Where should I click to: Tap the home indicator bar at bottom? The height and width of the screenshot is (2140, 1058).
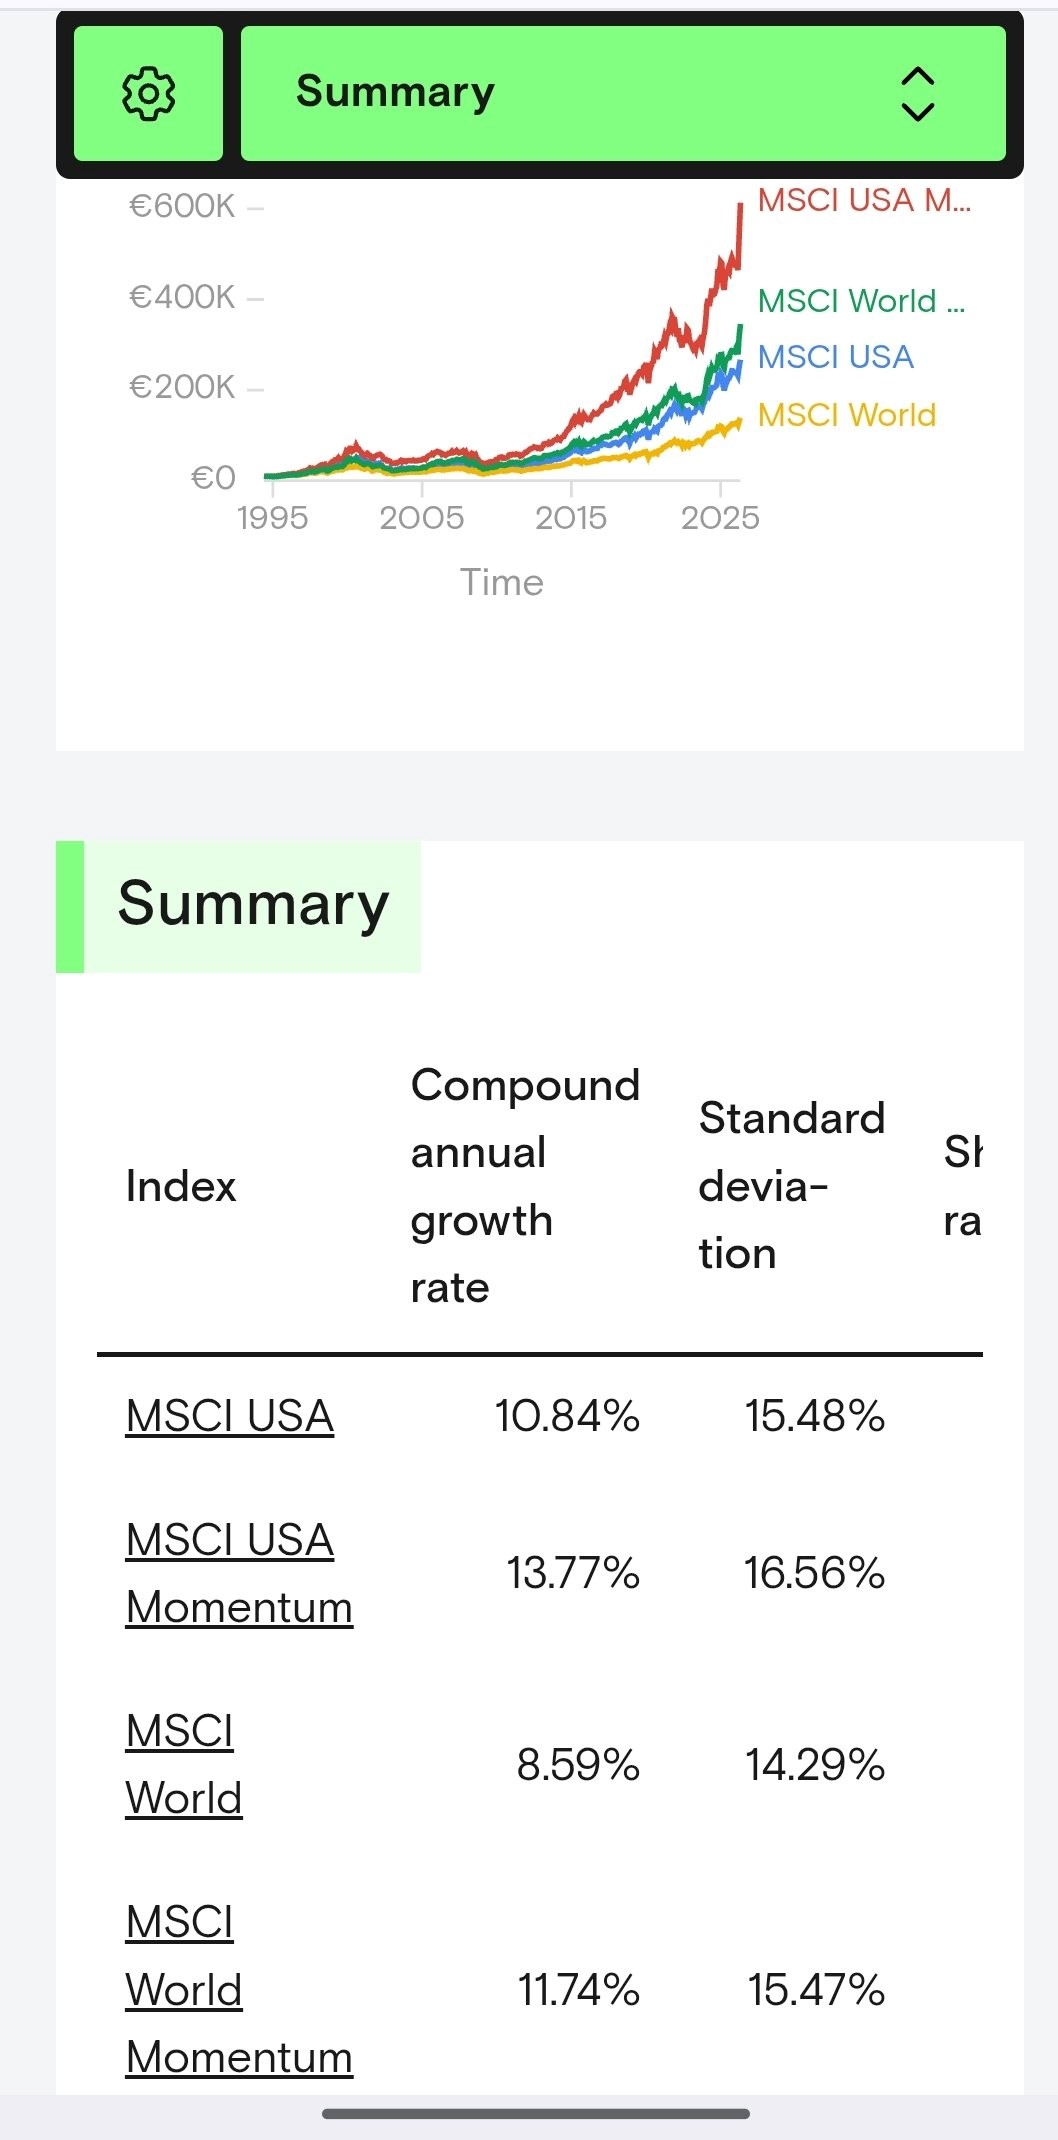(x=536, y=2113)
